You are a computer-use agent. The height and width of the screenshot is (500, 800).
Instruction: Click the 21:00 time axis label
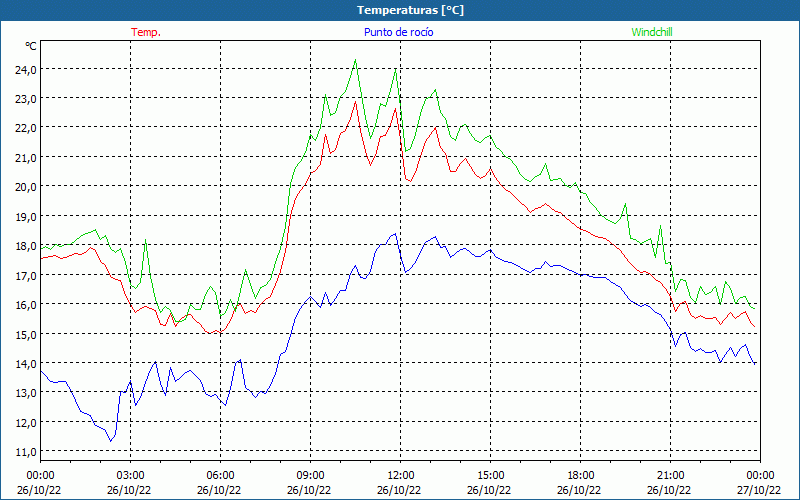(670, 476)
